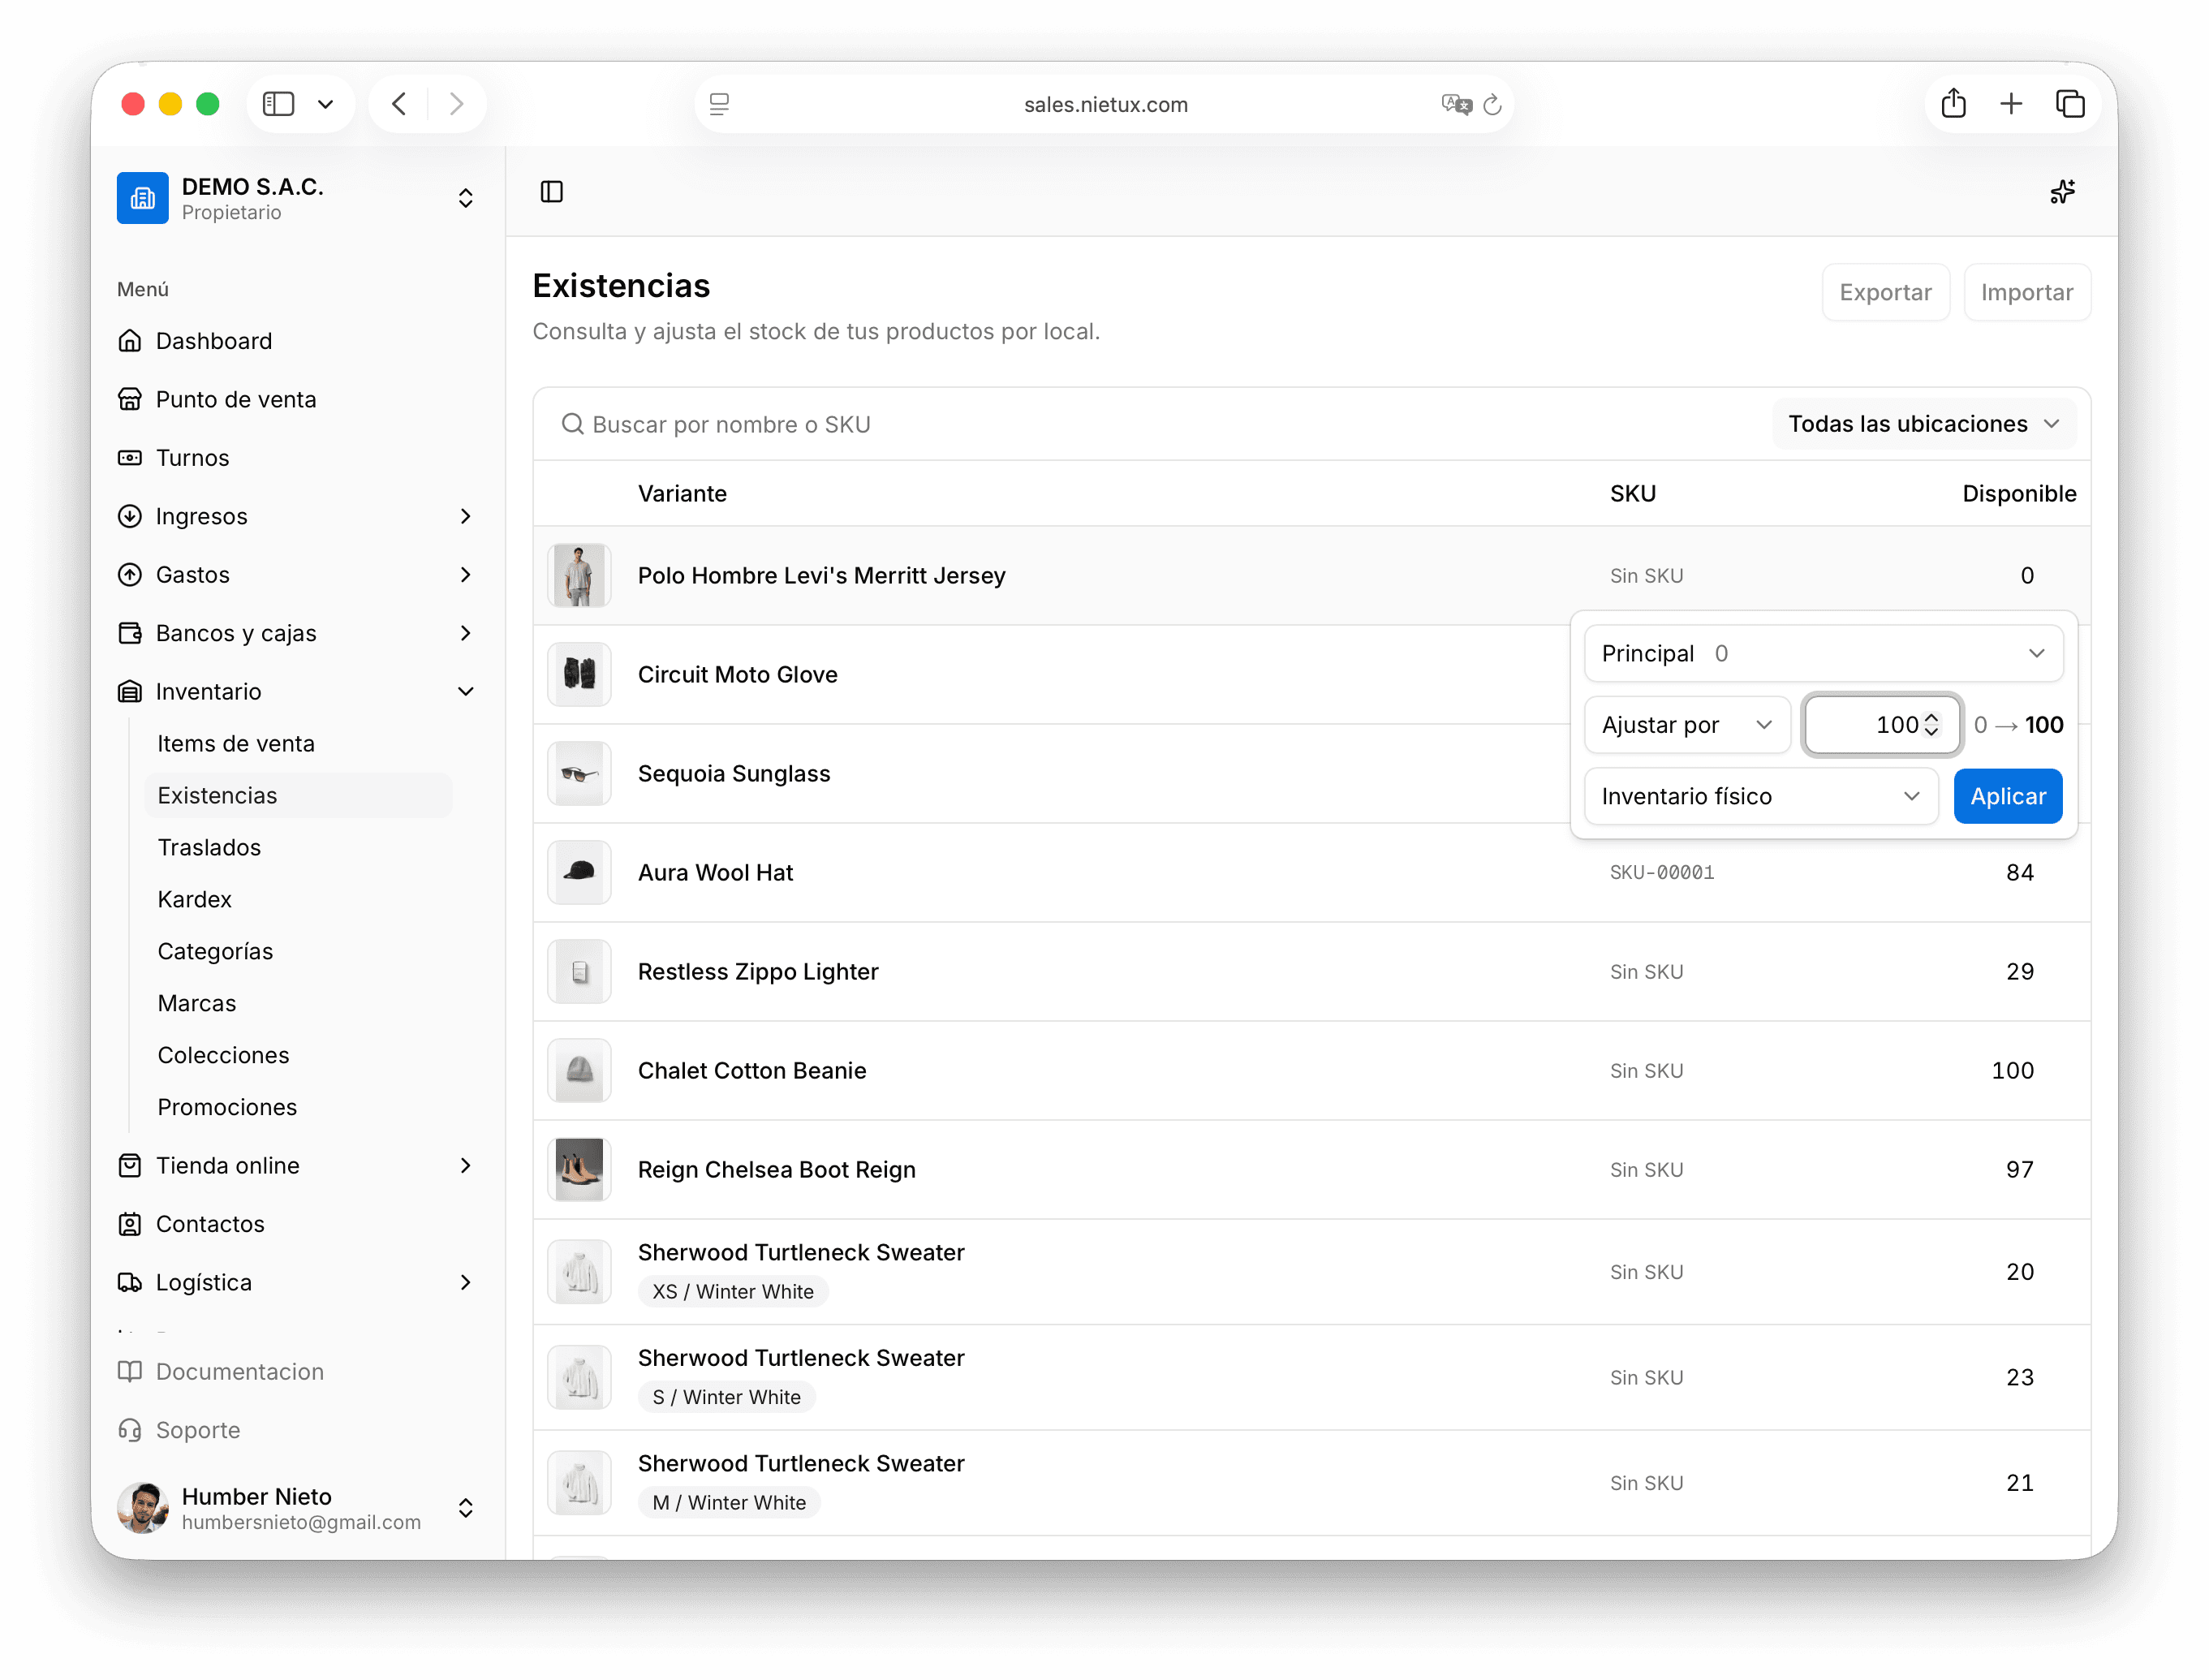
Task: Open the AI sparkles assistant icon
Action: 2062,191
